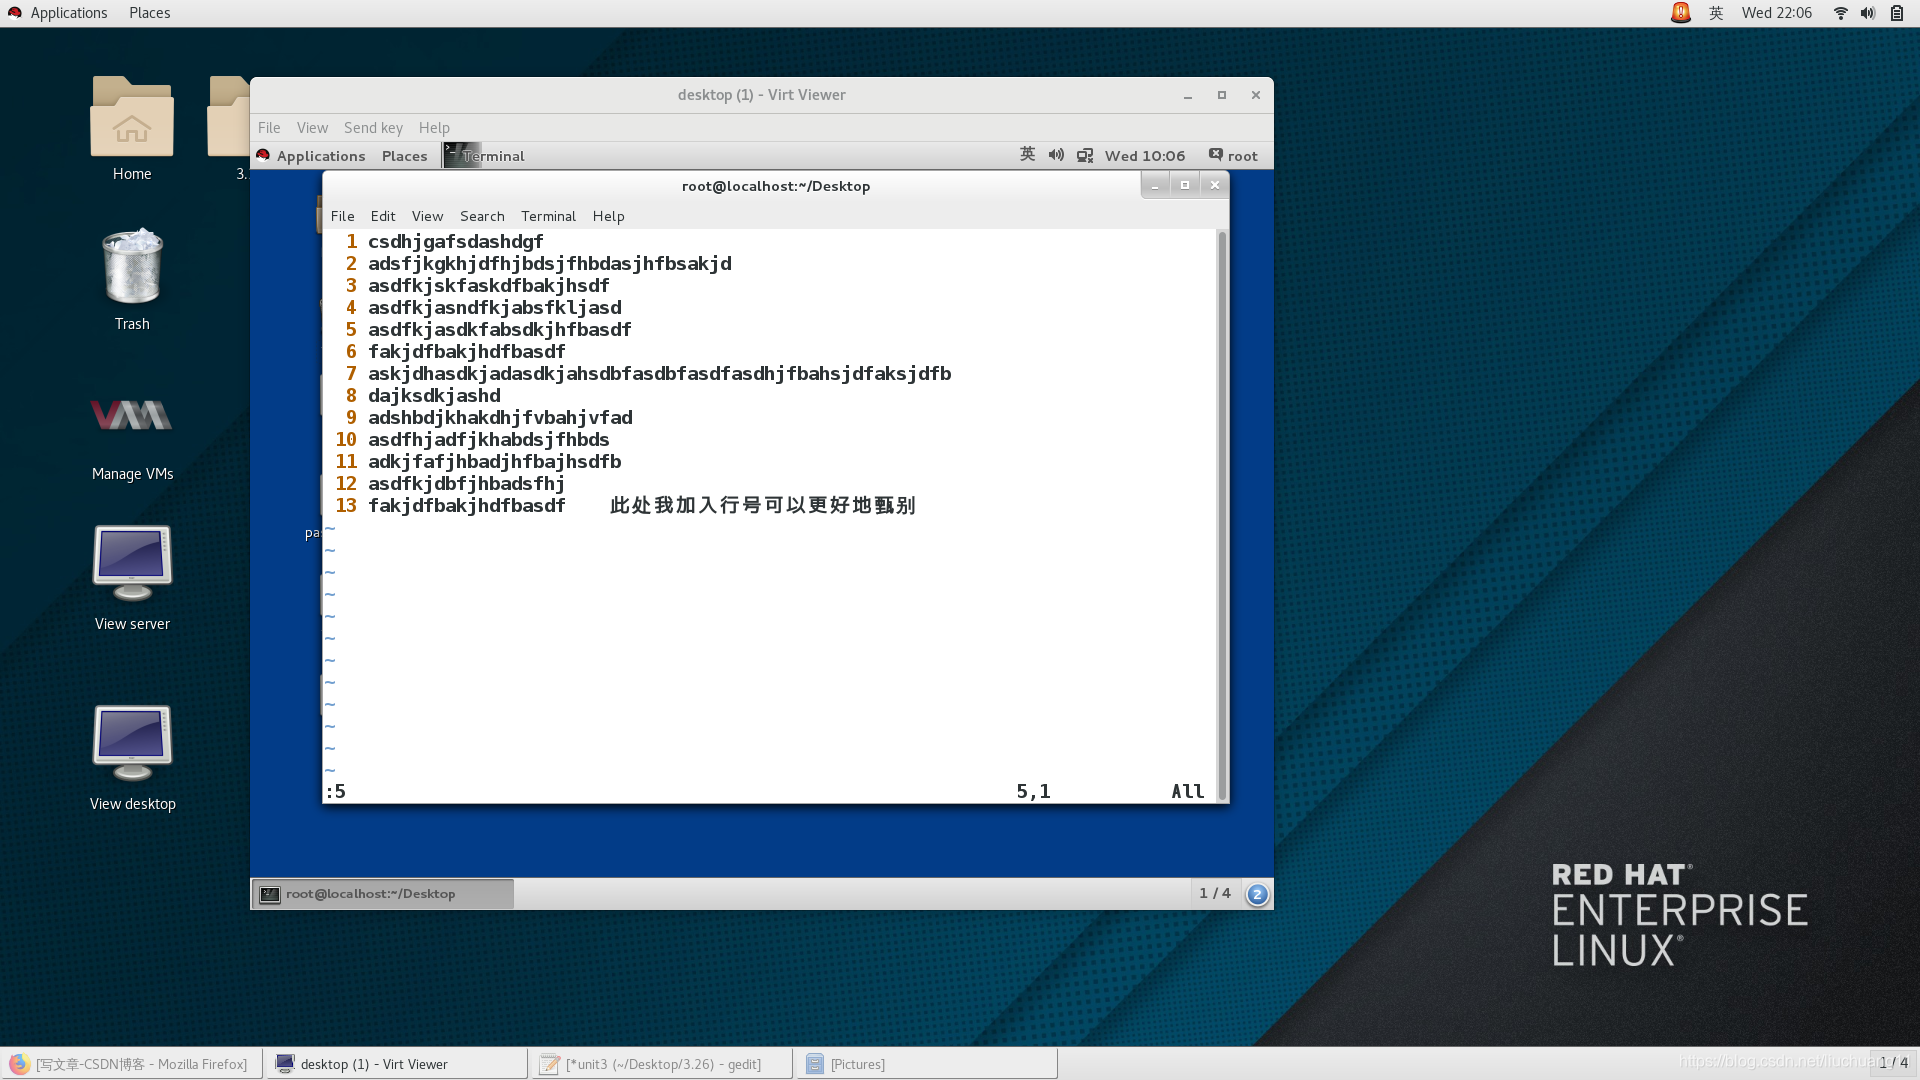The width and height of the screenshot is (1920, 1080).
Task: Click guest input method indicator
Action: (1027, 154)
